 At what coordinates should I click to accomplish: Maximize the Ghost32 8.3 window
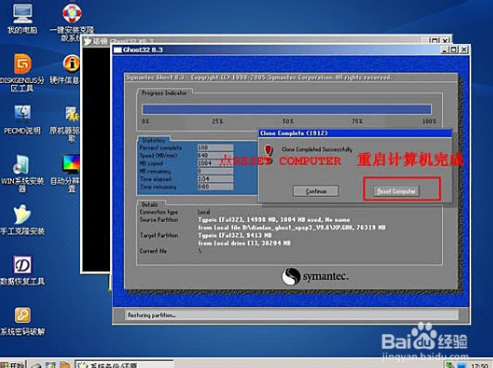[x=454, y=50]
